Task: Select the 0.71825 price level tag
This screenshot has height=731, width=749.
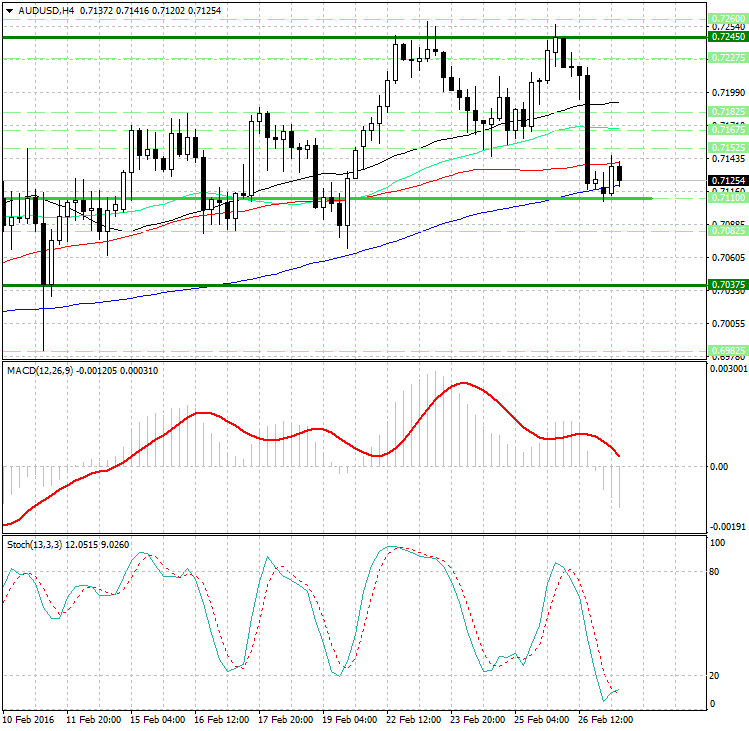Action: pyautogui.click(x=726, y=111)
